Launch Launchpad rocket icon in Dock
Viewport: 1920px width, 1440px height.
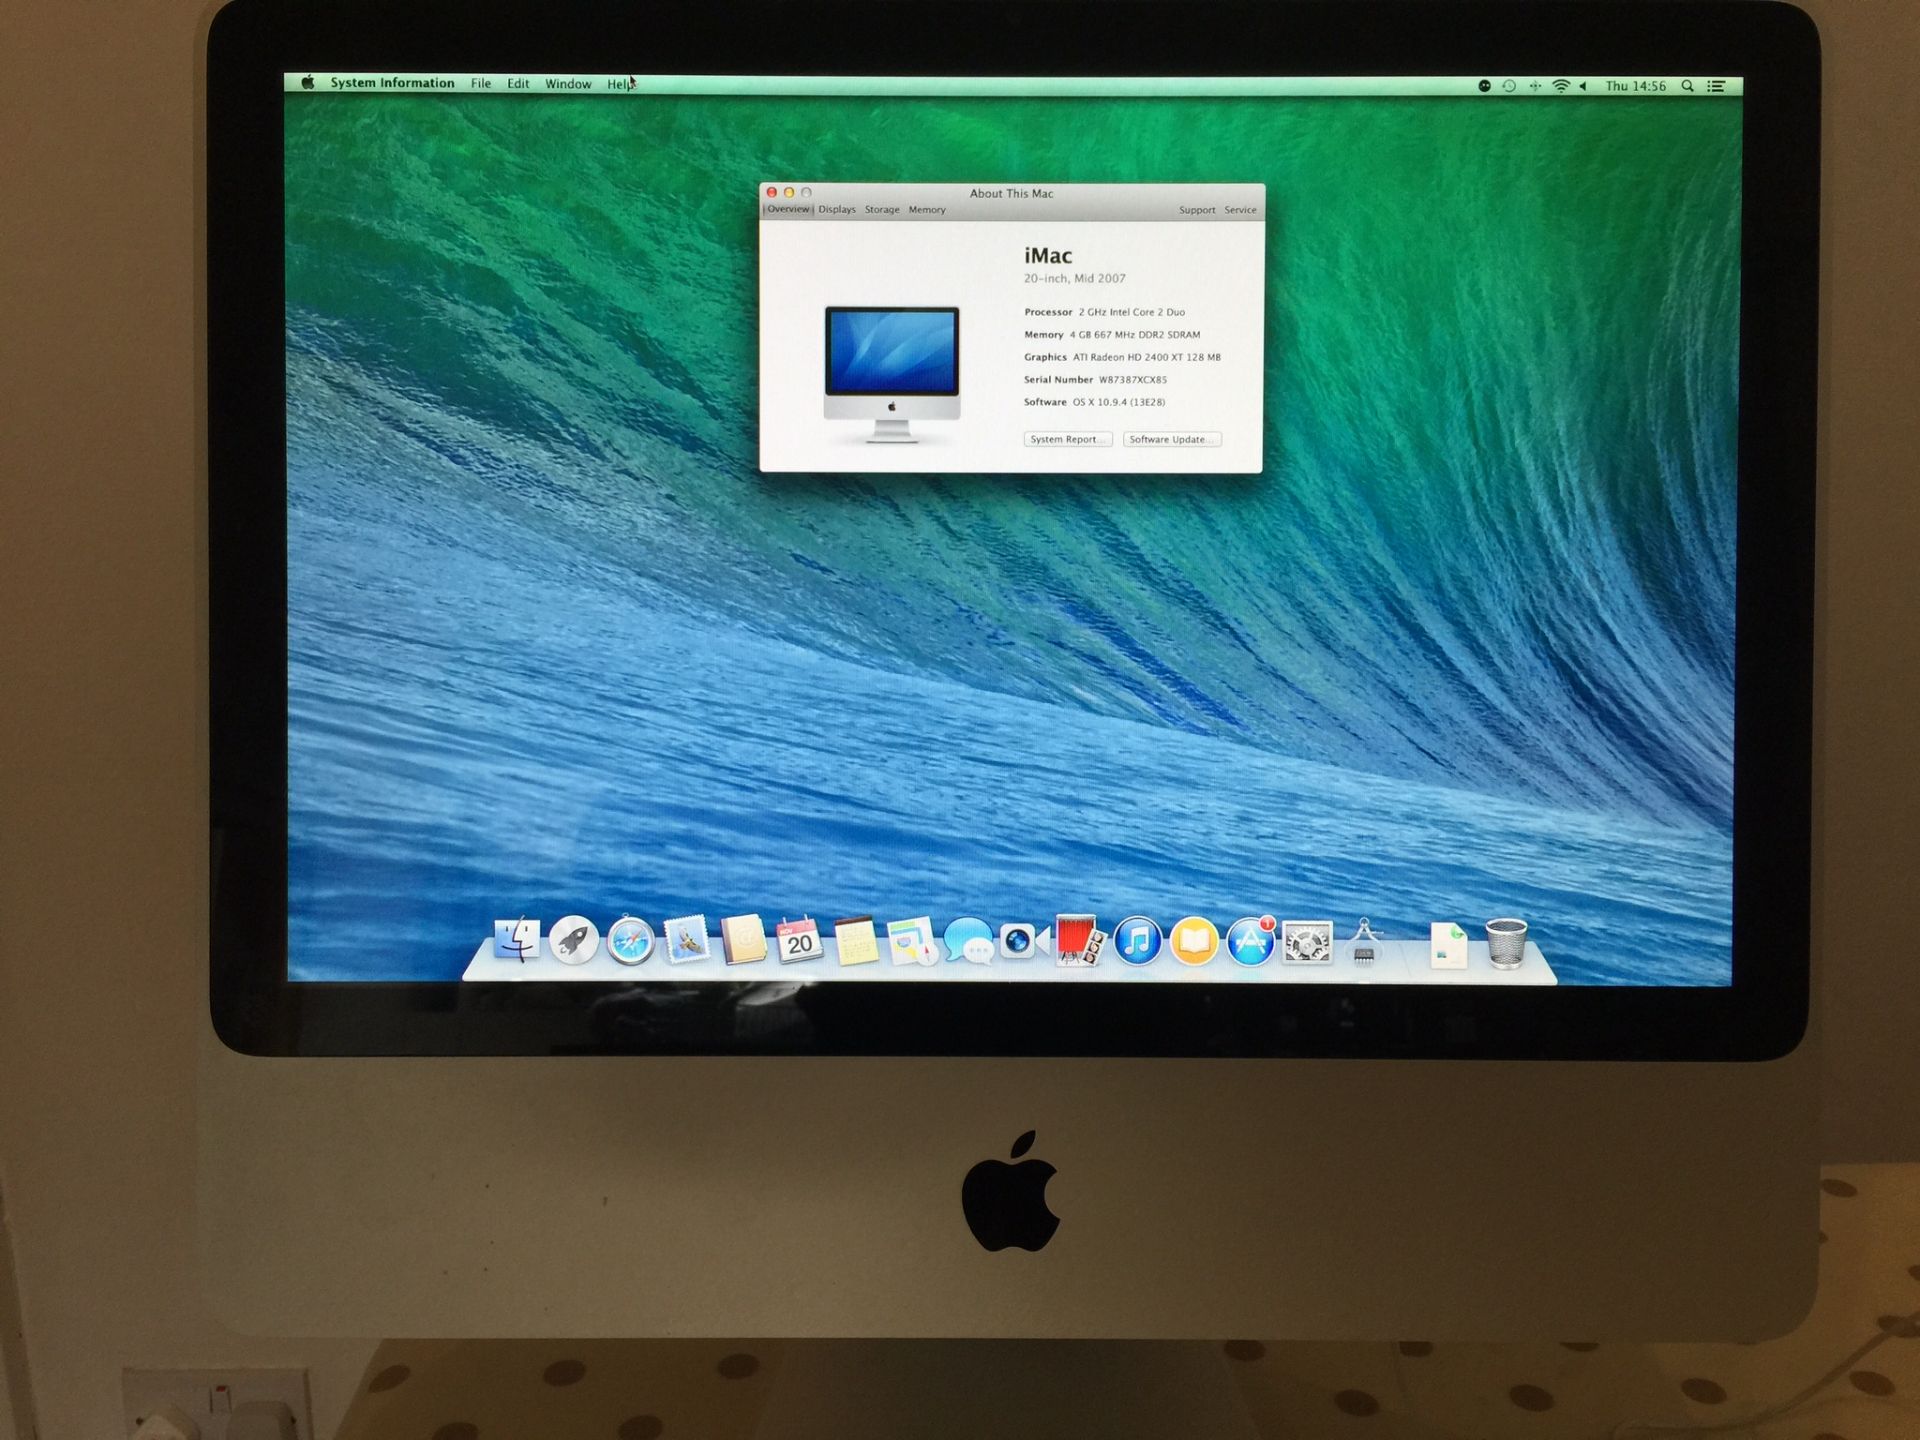[574, 940]
